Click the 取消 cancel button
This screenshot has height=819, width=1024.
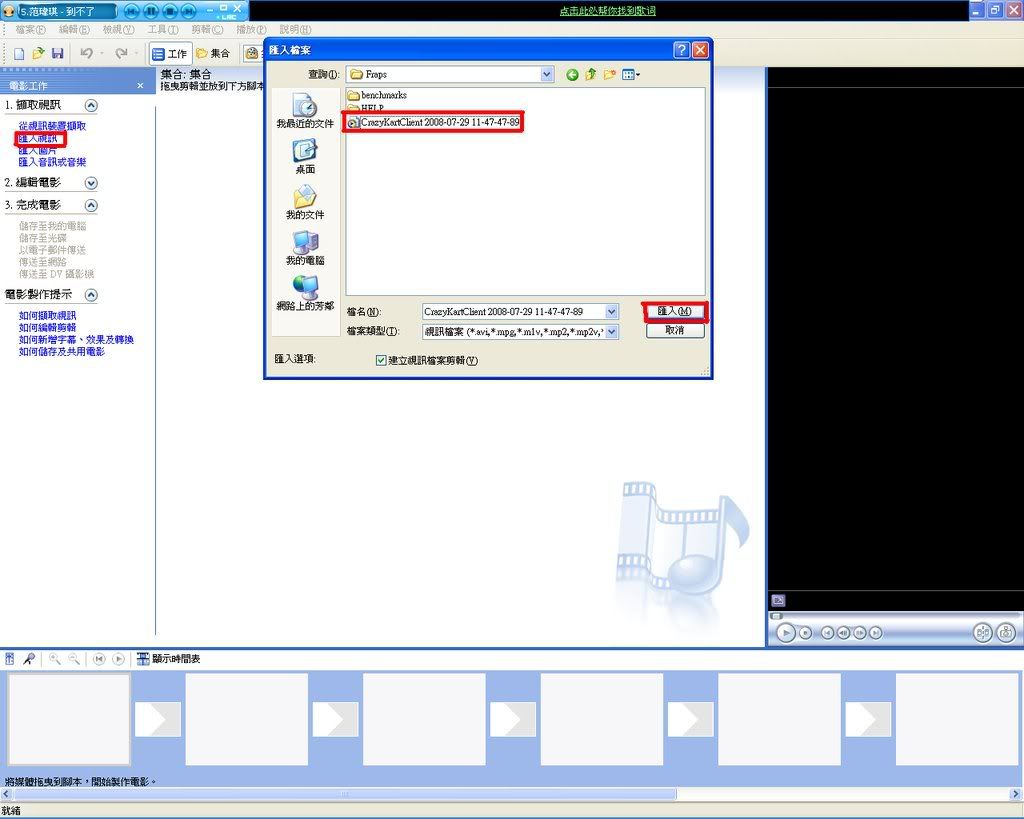click(675, 330)
